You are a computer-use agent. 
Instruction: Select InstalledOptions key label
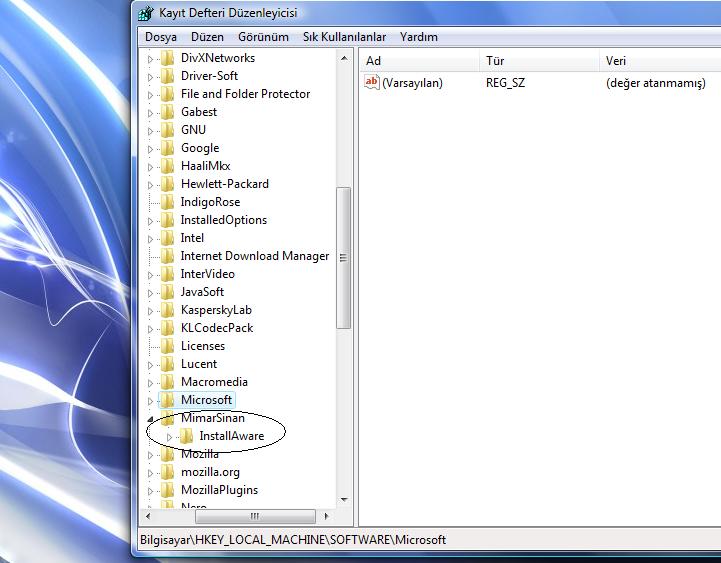point(223,220)
